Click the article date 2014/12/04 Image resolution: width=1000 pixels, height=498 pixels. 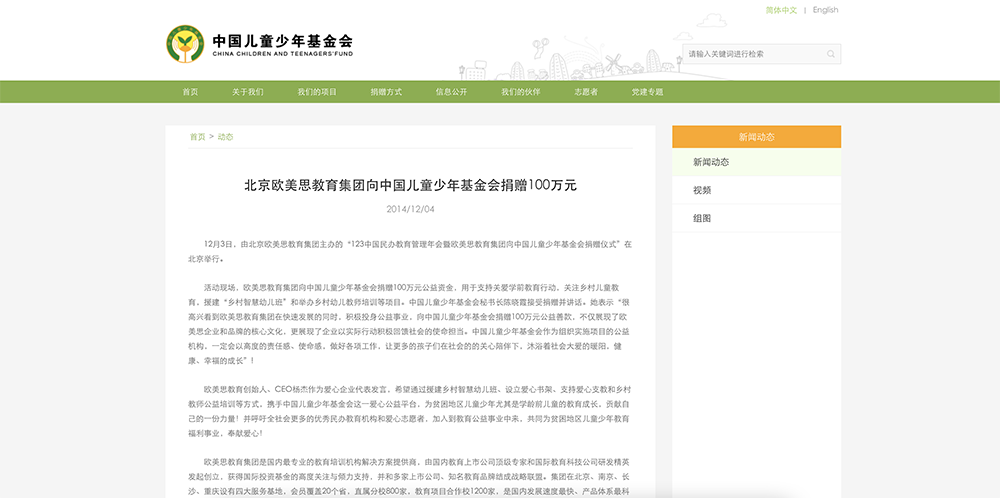[411, 209]
